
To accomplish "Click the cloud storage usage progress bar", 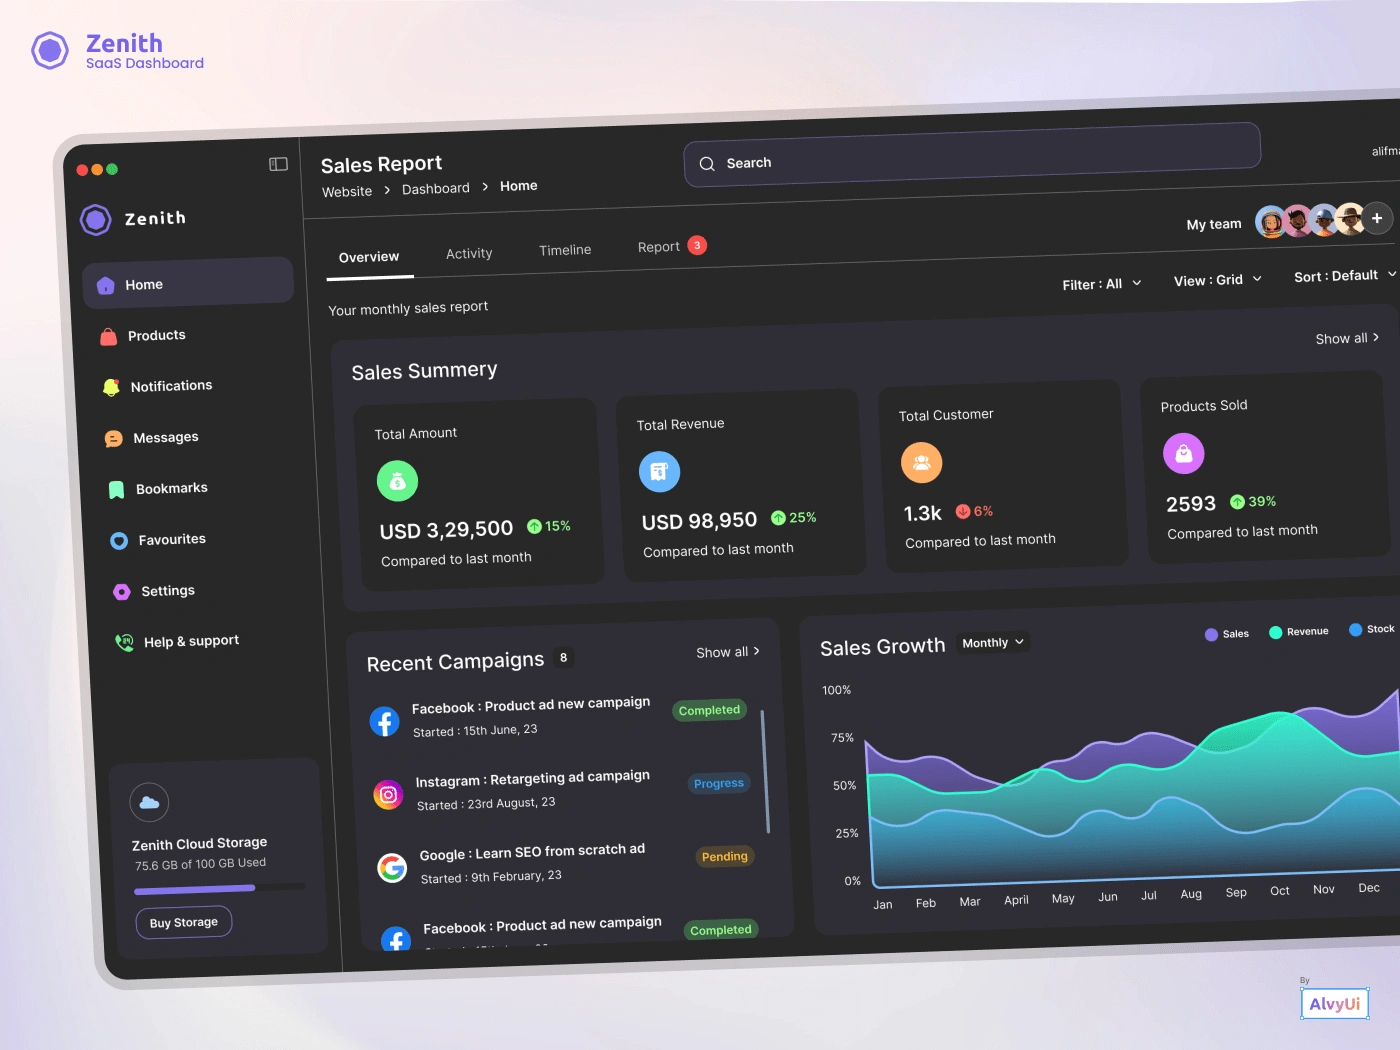I will (x=220, y=888).
